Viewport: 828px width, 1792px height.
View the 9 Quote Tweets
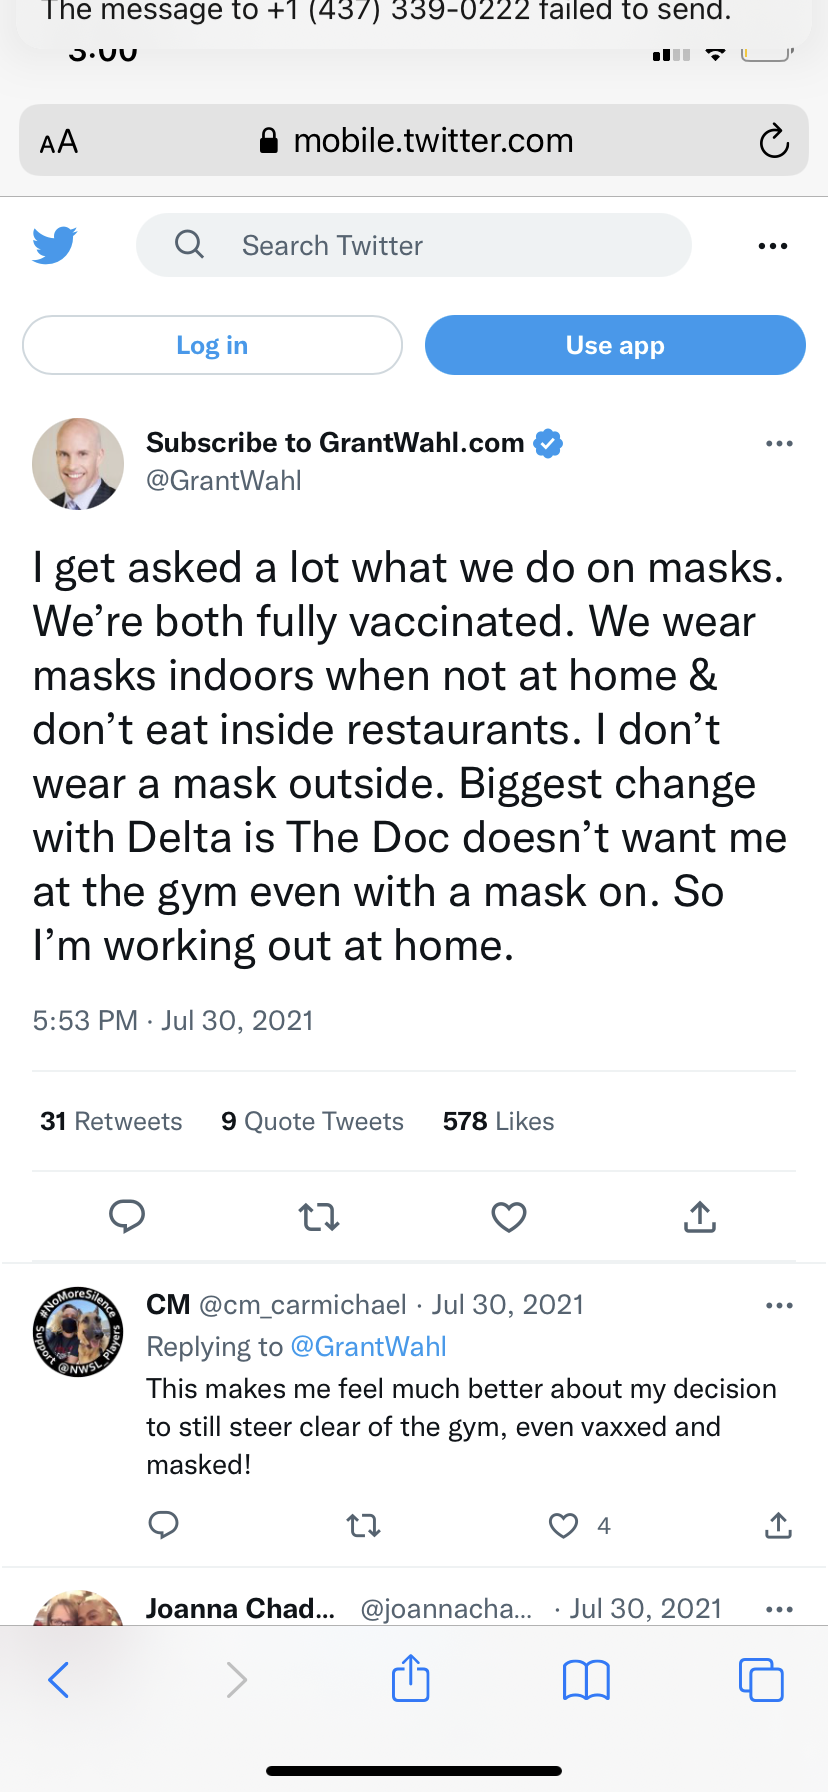(312, 1121)
